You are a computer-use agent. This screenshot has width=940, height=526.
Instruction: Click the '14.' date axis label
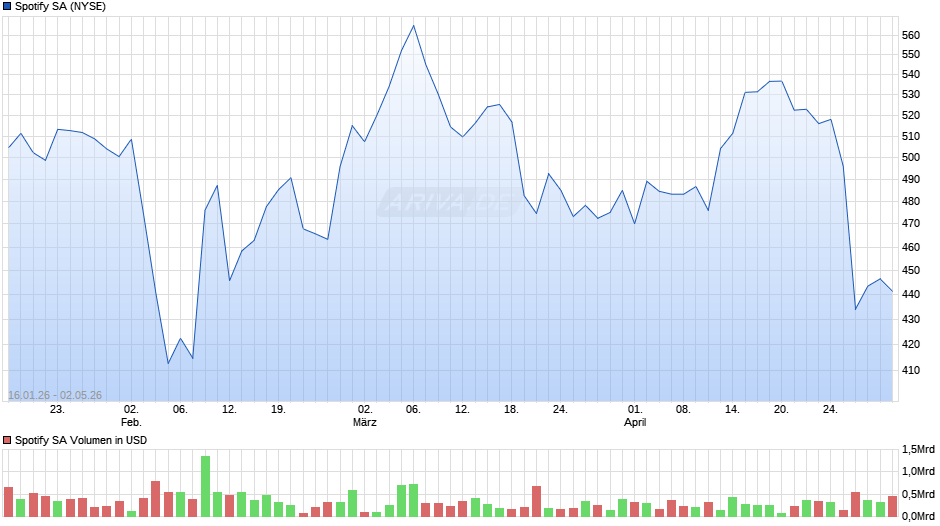[732, 410]
